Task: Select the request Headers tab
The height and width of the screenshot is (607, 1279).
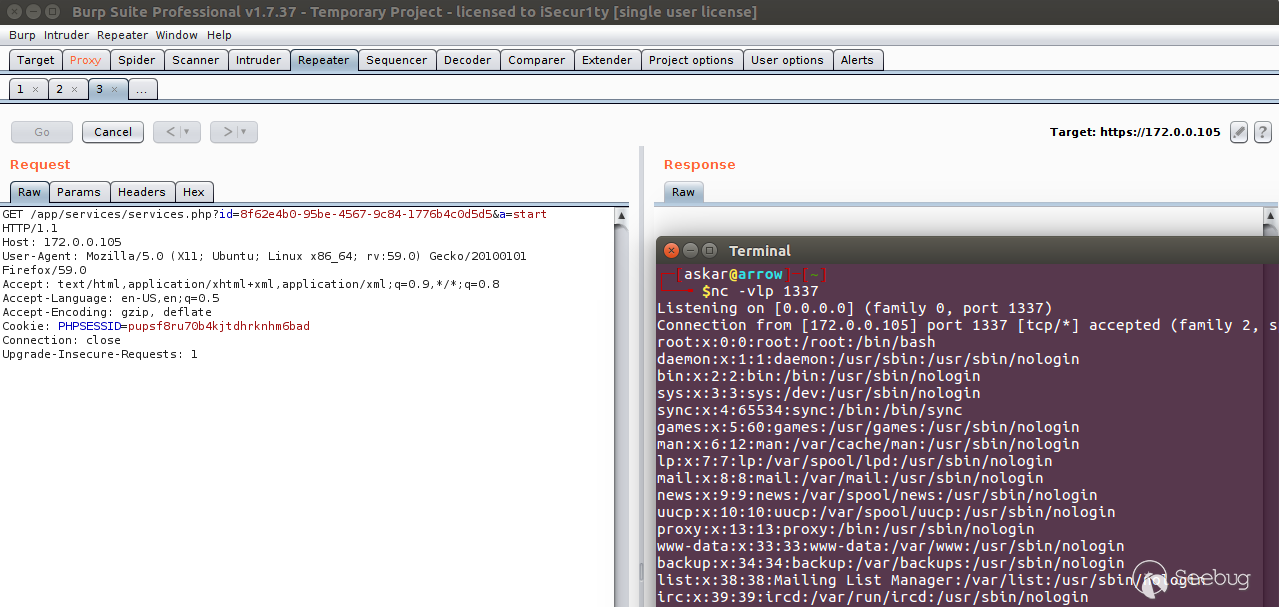Action: coord(142,192)
